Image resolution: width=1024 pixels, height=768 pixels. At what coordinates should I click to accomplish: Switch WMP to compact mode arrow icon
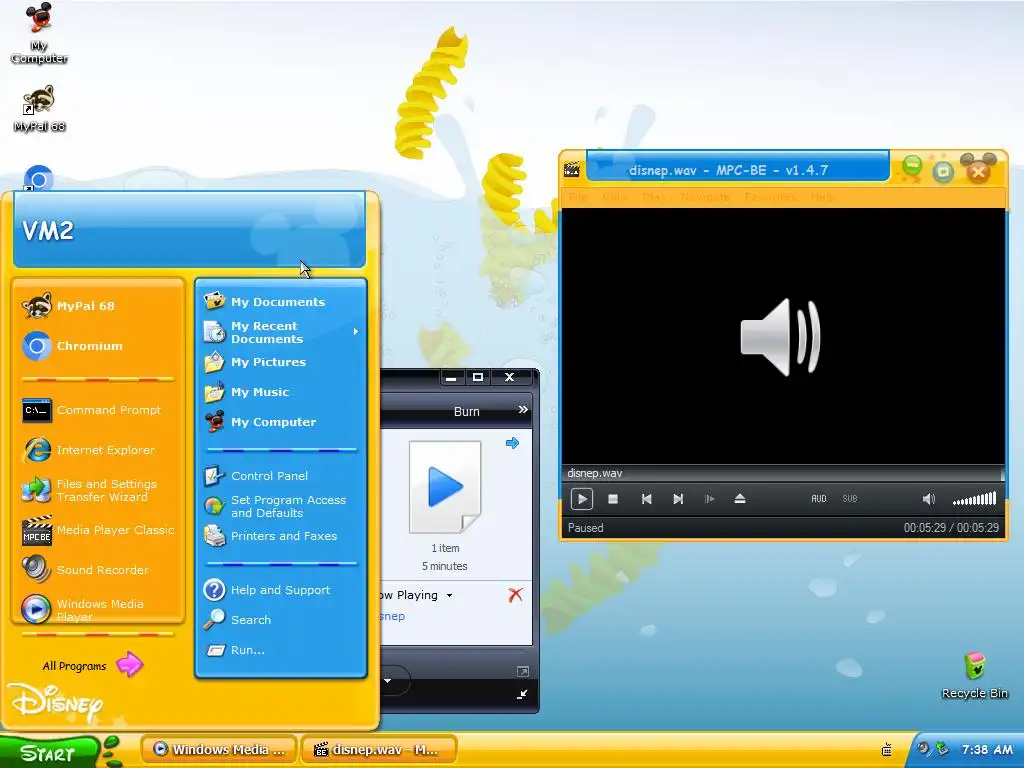pos(522,694)
